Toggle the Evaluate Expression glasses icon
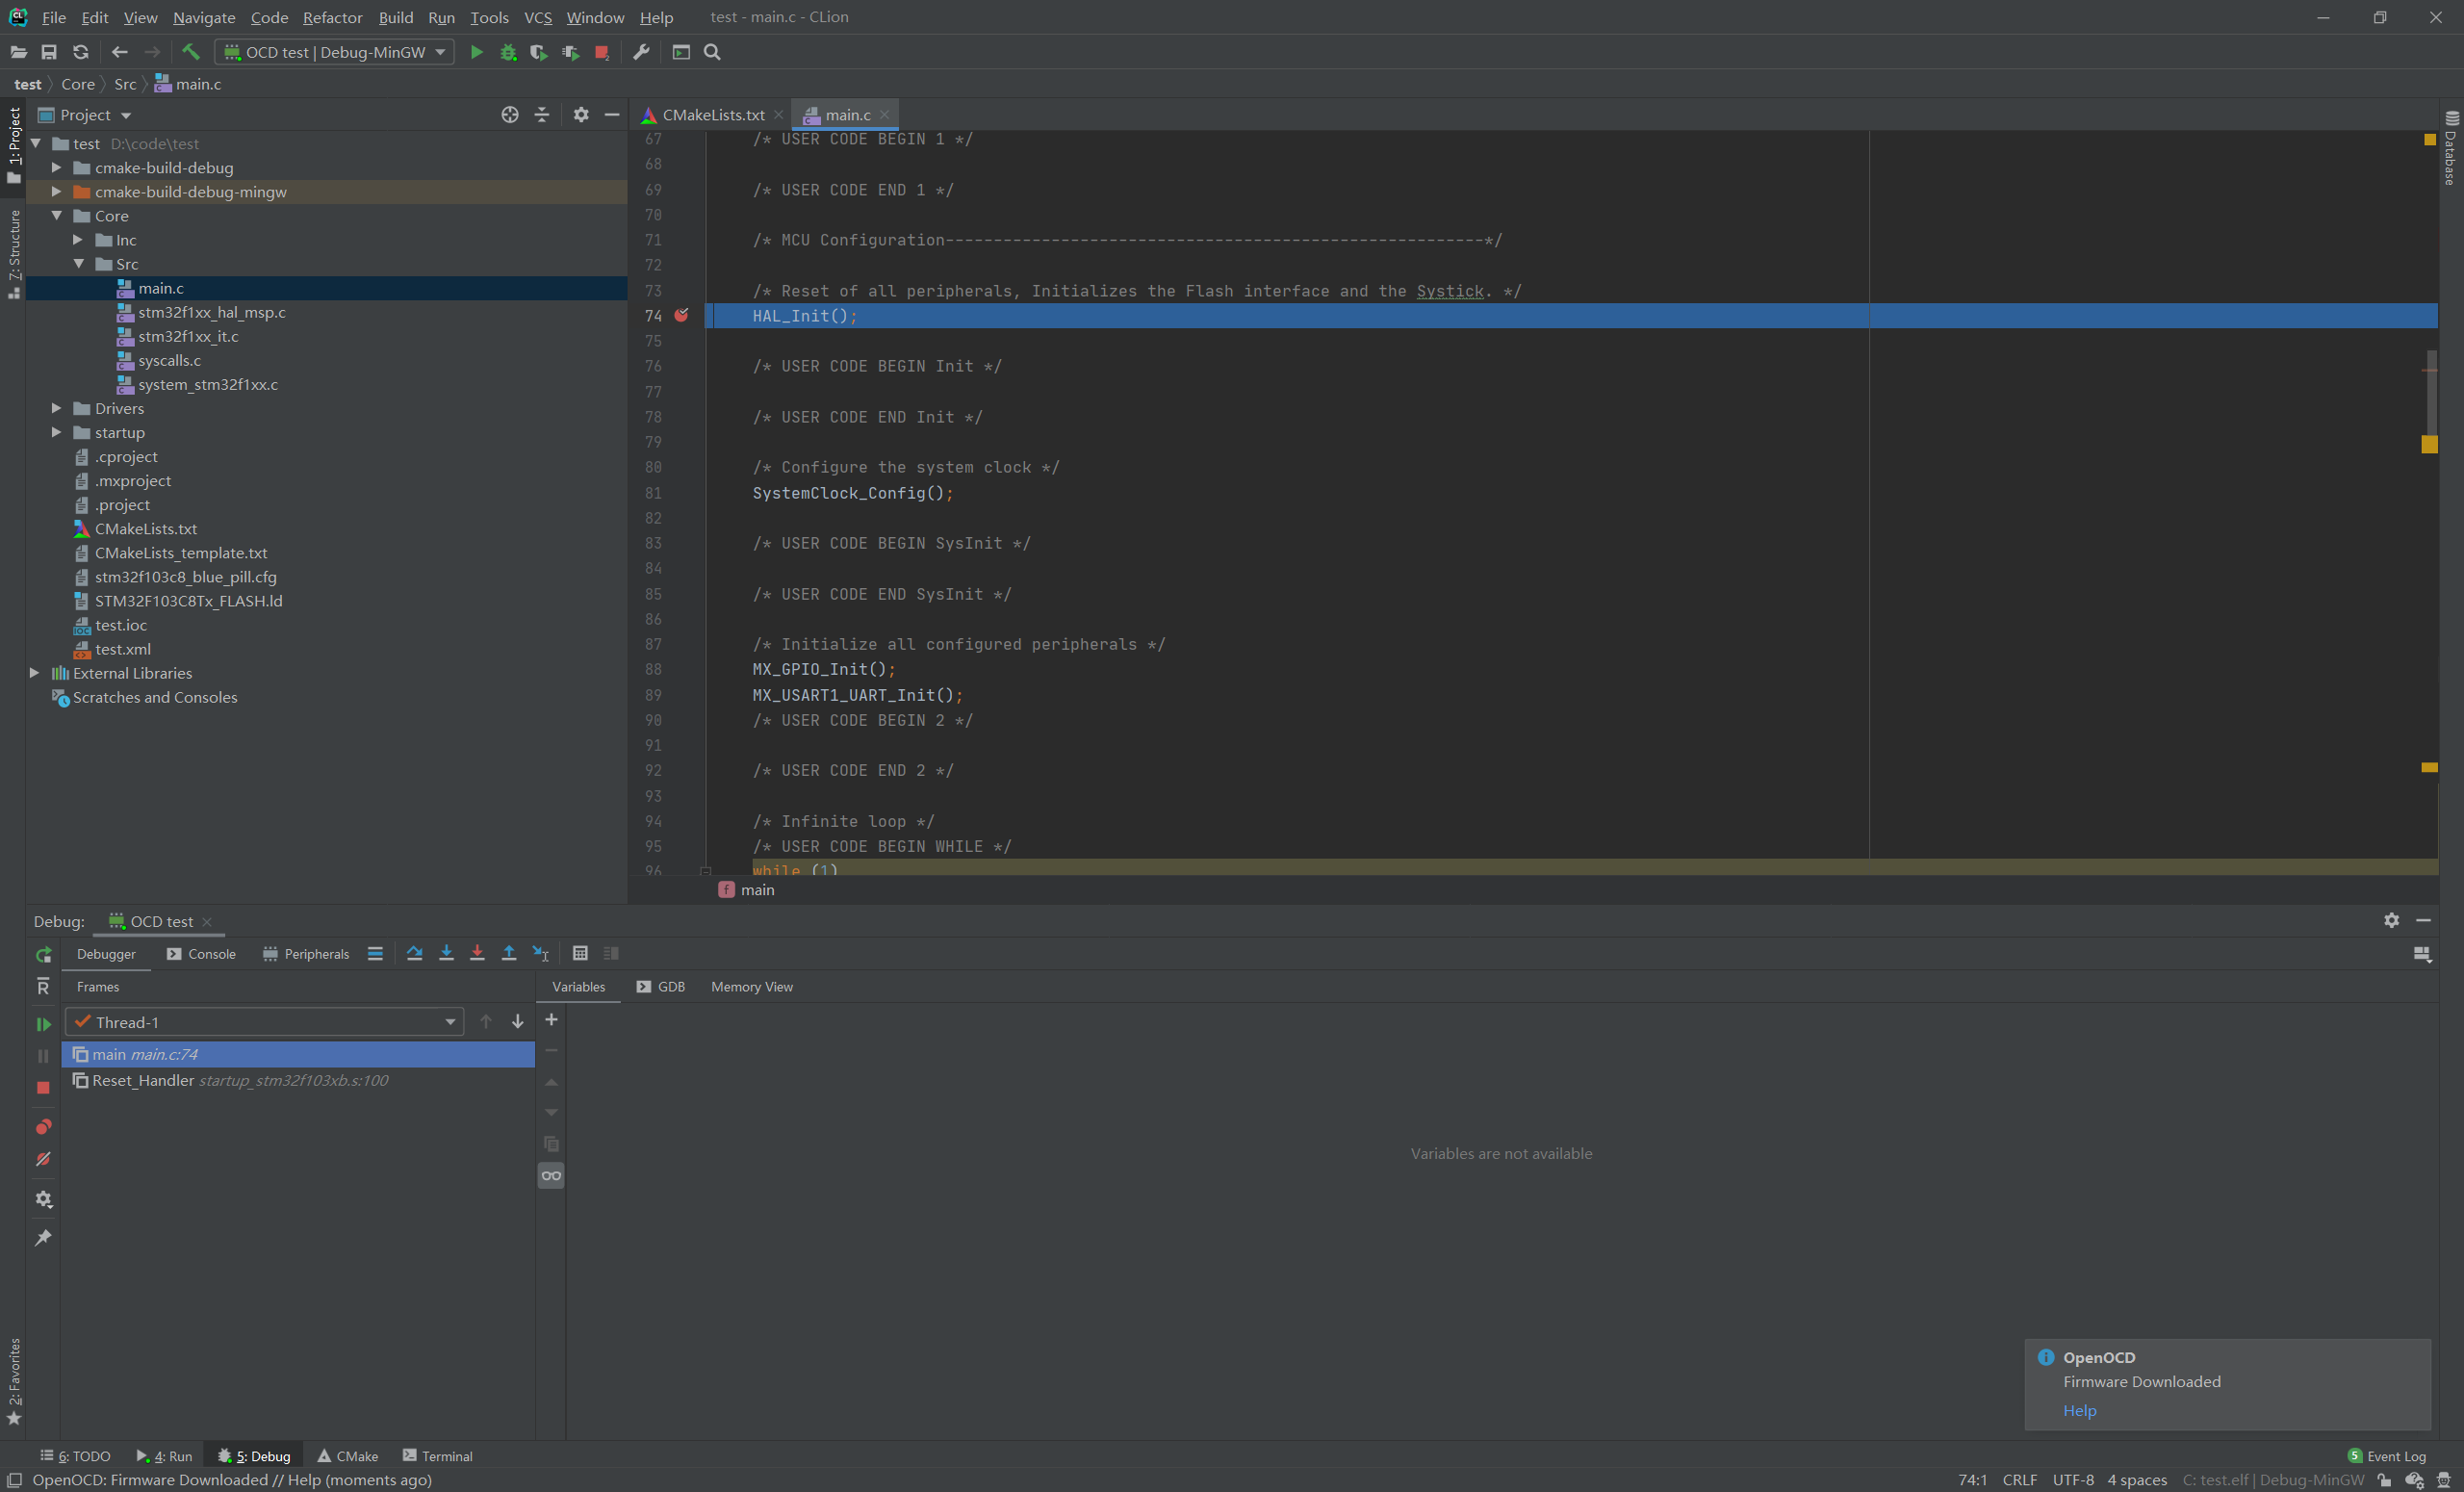This screenshot has width=2464, height=1492. [x=551, y=1176]
